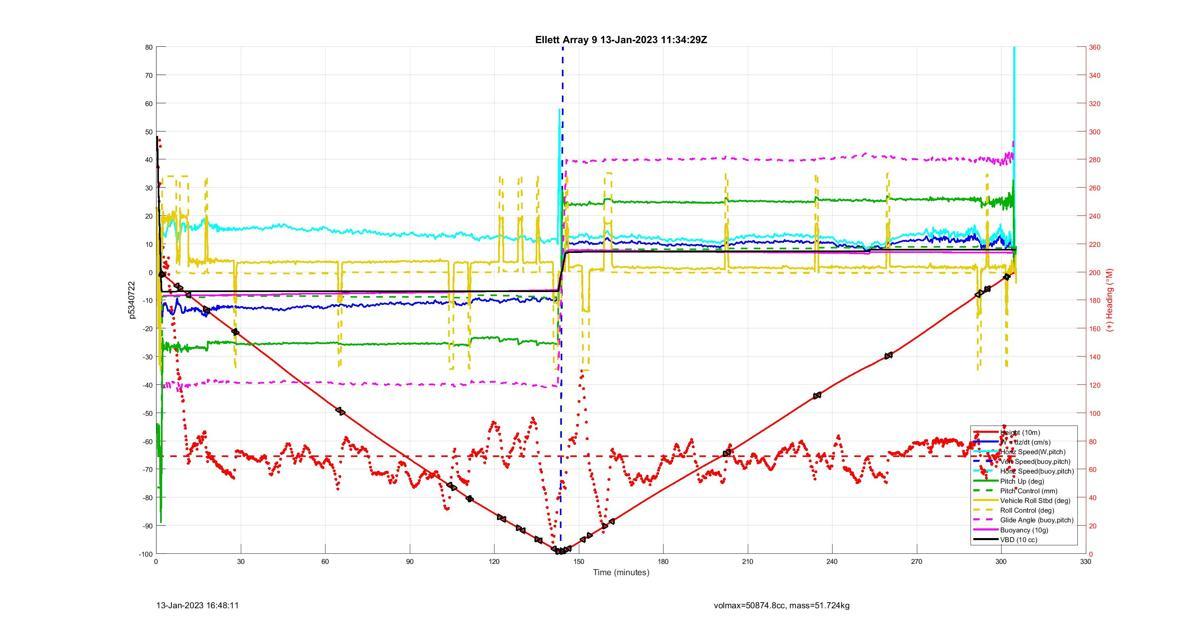This screenshot has width=1200, height=622.
Task: Click the x-axis tick label '30'
Action: pyautogui.click(x=241, y=562)
